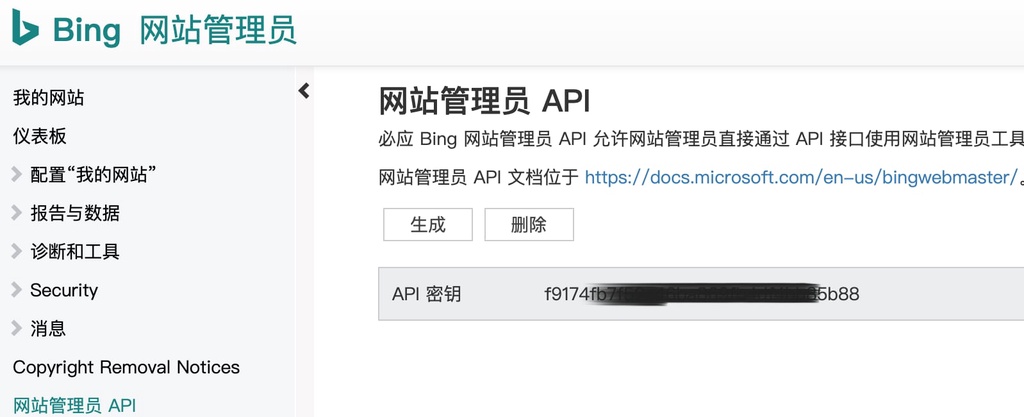1024x417 pixels.
Task: Open the 诊断和工具 menu label
Action: click(x=75, y=251)
